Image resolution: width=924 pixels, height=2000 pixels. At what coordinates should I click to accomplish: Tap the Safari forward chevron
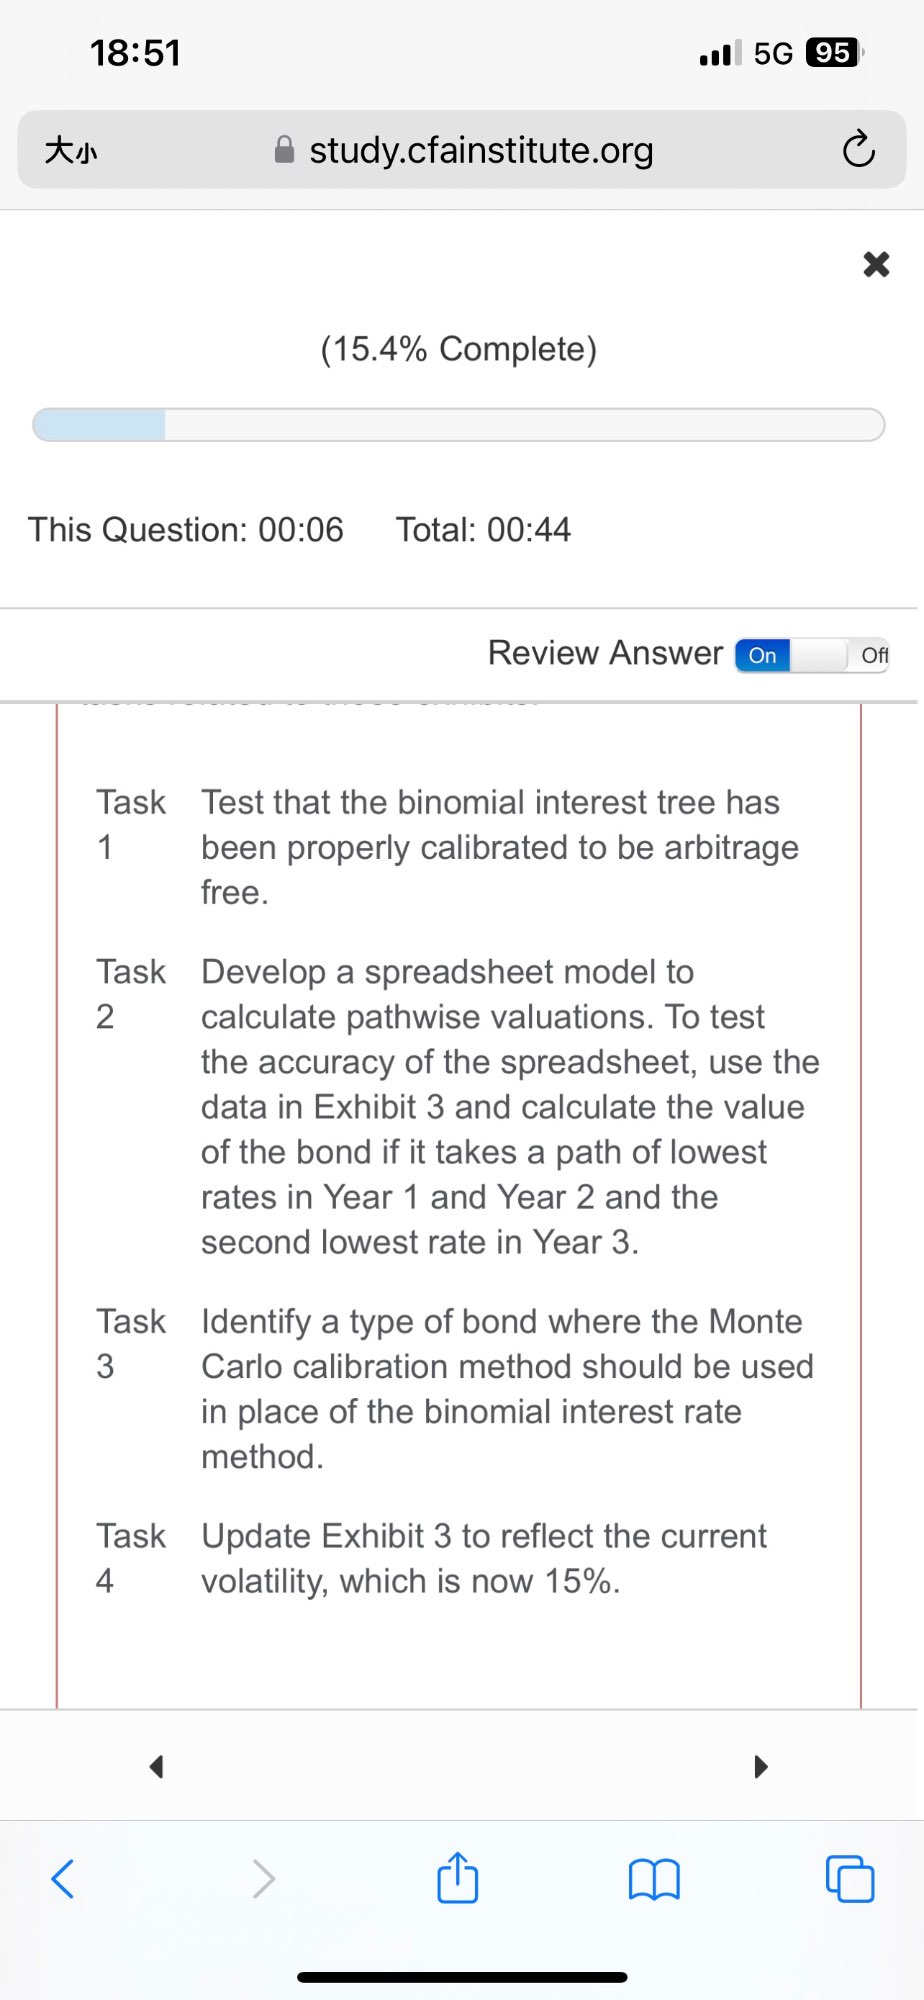263,1879
